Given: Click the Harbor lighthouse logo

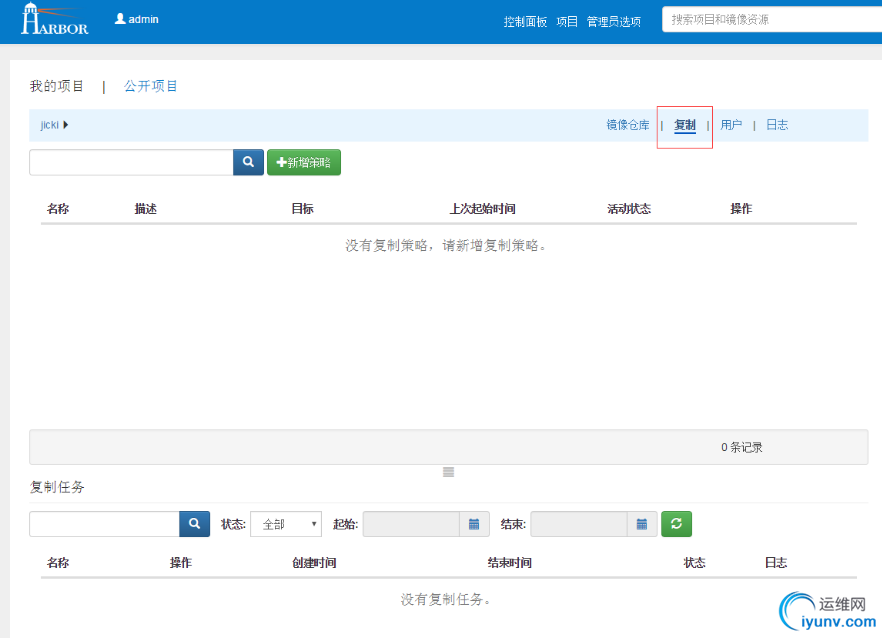Looking at the screenshot, I should 55,20.
